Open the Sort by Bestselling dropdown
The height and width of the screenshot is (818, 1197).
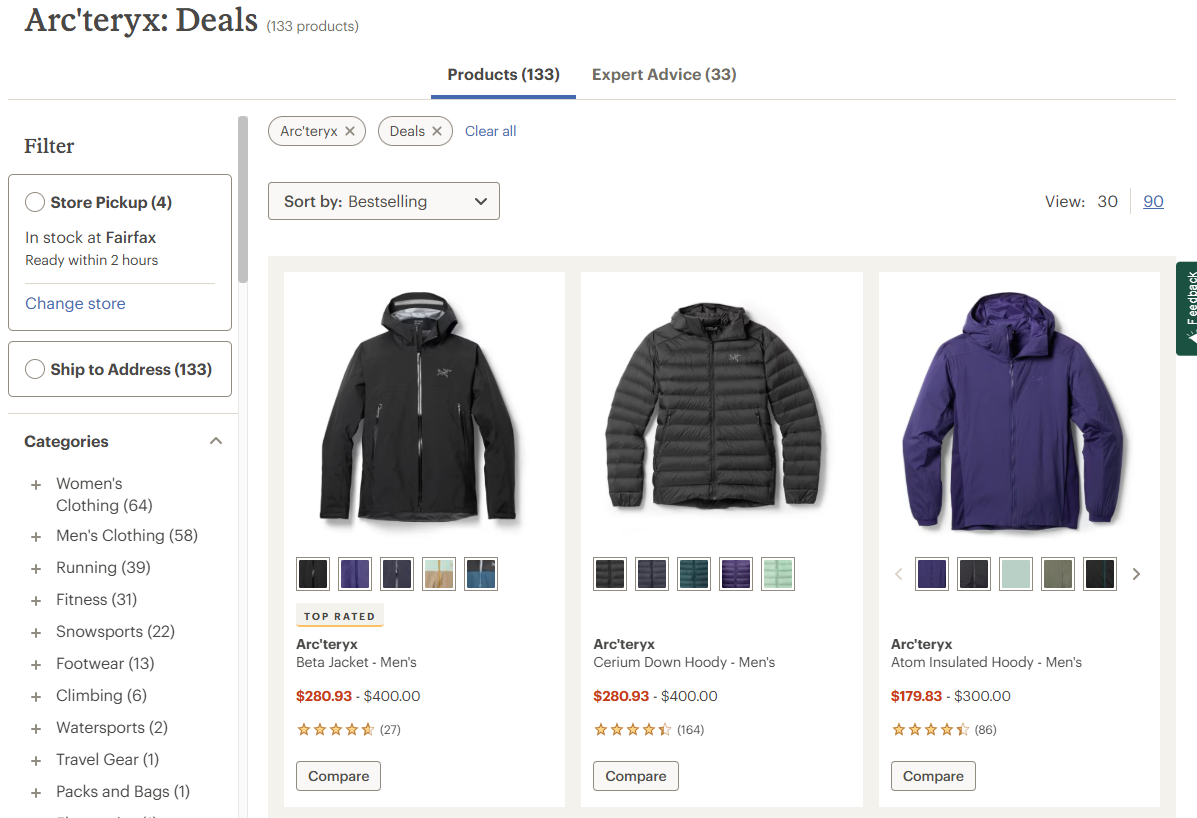[383, 200]
